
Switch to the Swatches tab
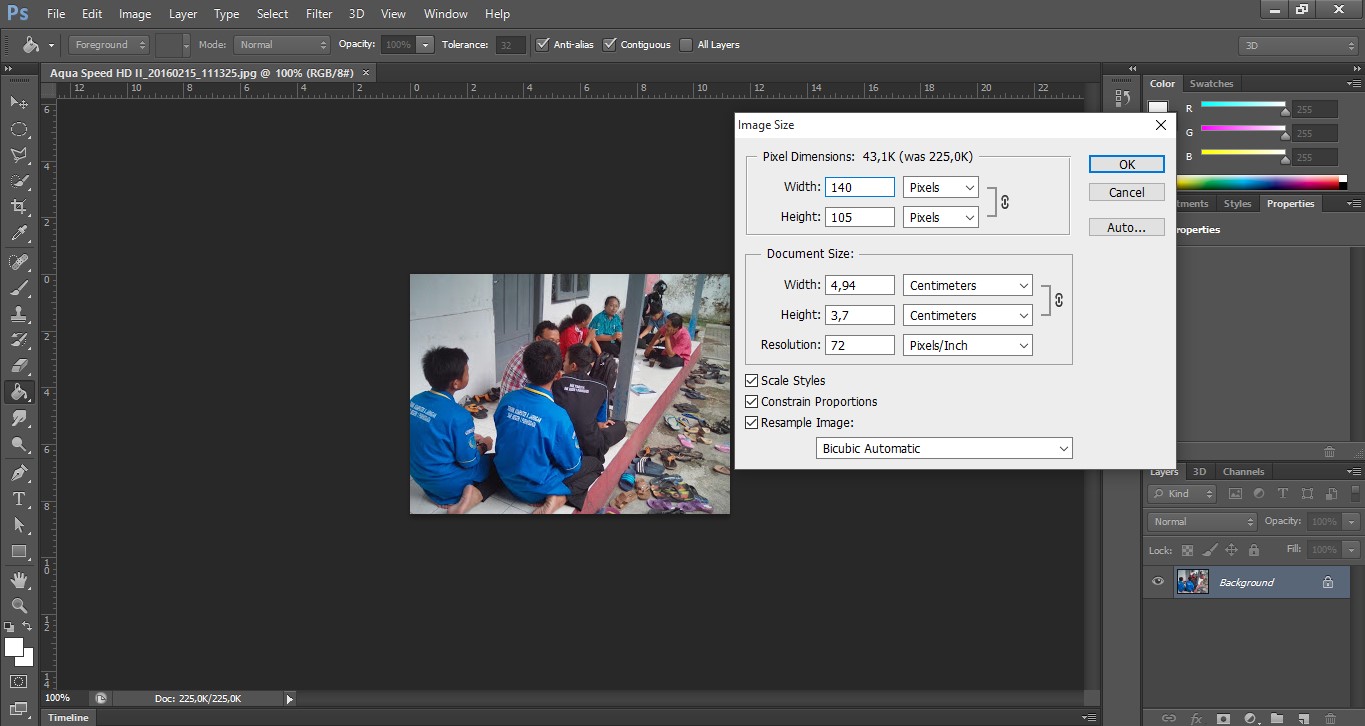point(1212,84)
